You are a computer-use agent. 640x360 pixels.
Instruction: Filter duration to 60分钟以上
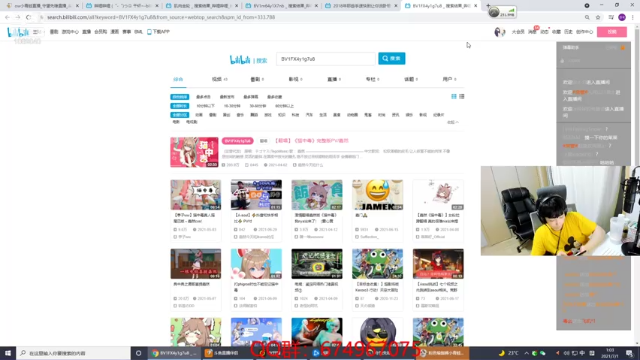point(284,106)
